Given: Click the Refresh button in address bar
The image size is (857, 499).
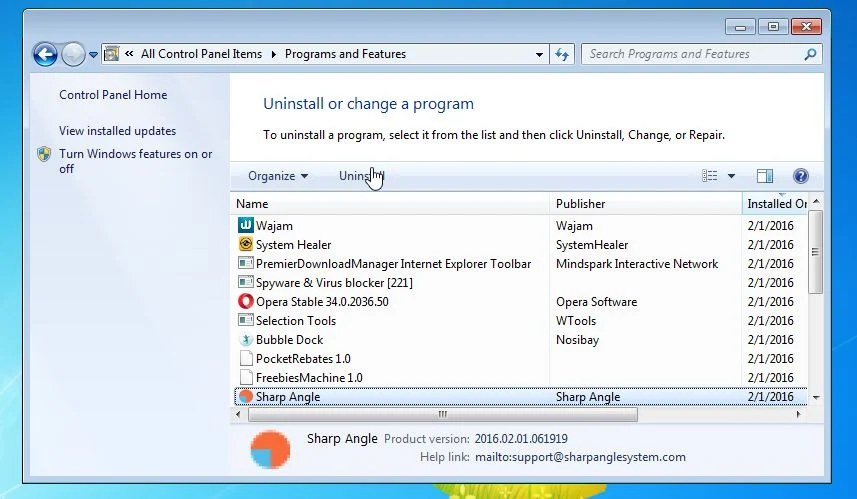Looking at the screenshot, I should (562, 54).
